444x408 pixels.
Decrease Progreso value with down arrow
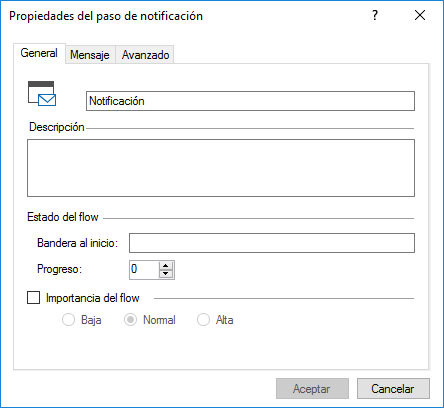[166, 274]
